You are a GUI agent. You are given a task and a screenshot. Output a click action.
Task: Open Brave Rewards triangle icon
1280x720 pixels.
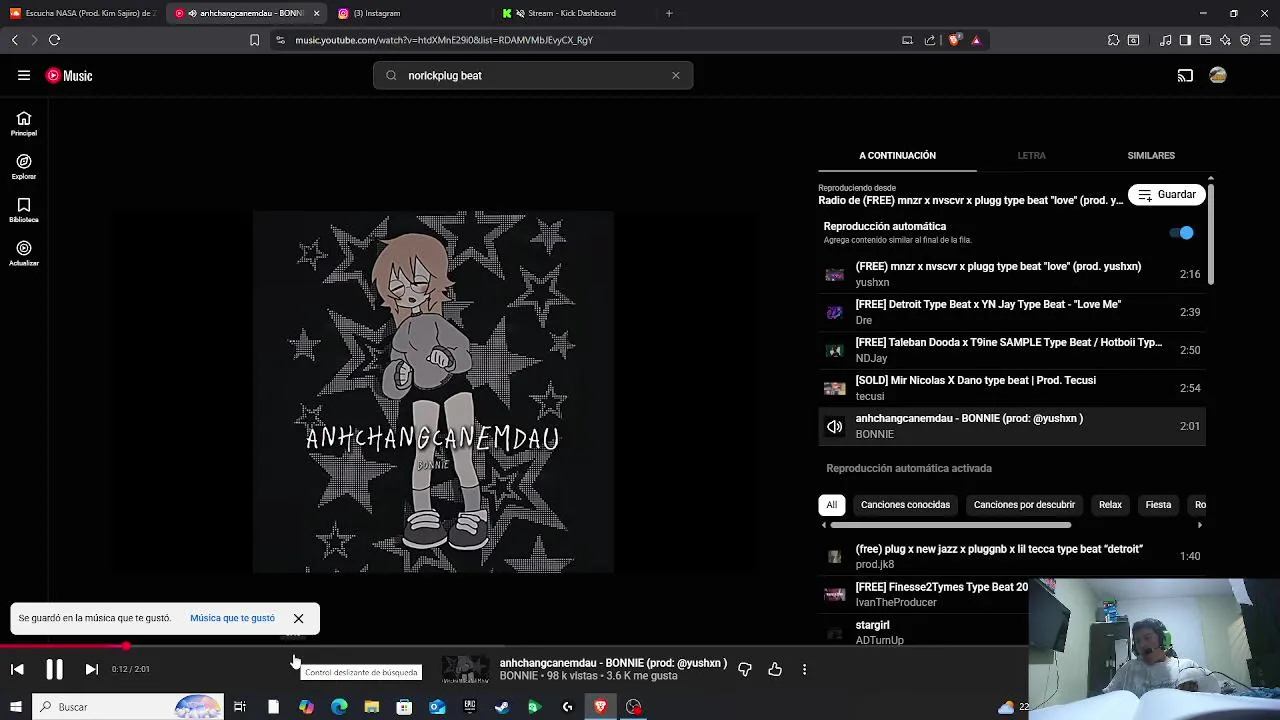(x=976, y=40)
